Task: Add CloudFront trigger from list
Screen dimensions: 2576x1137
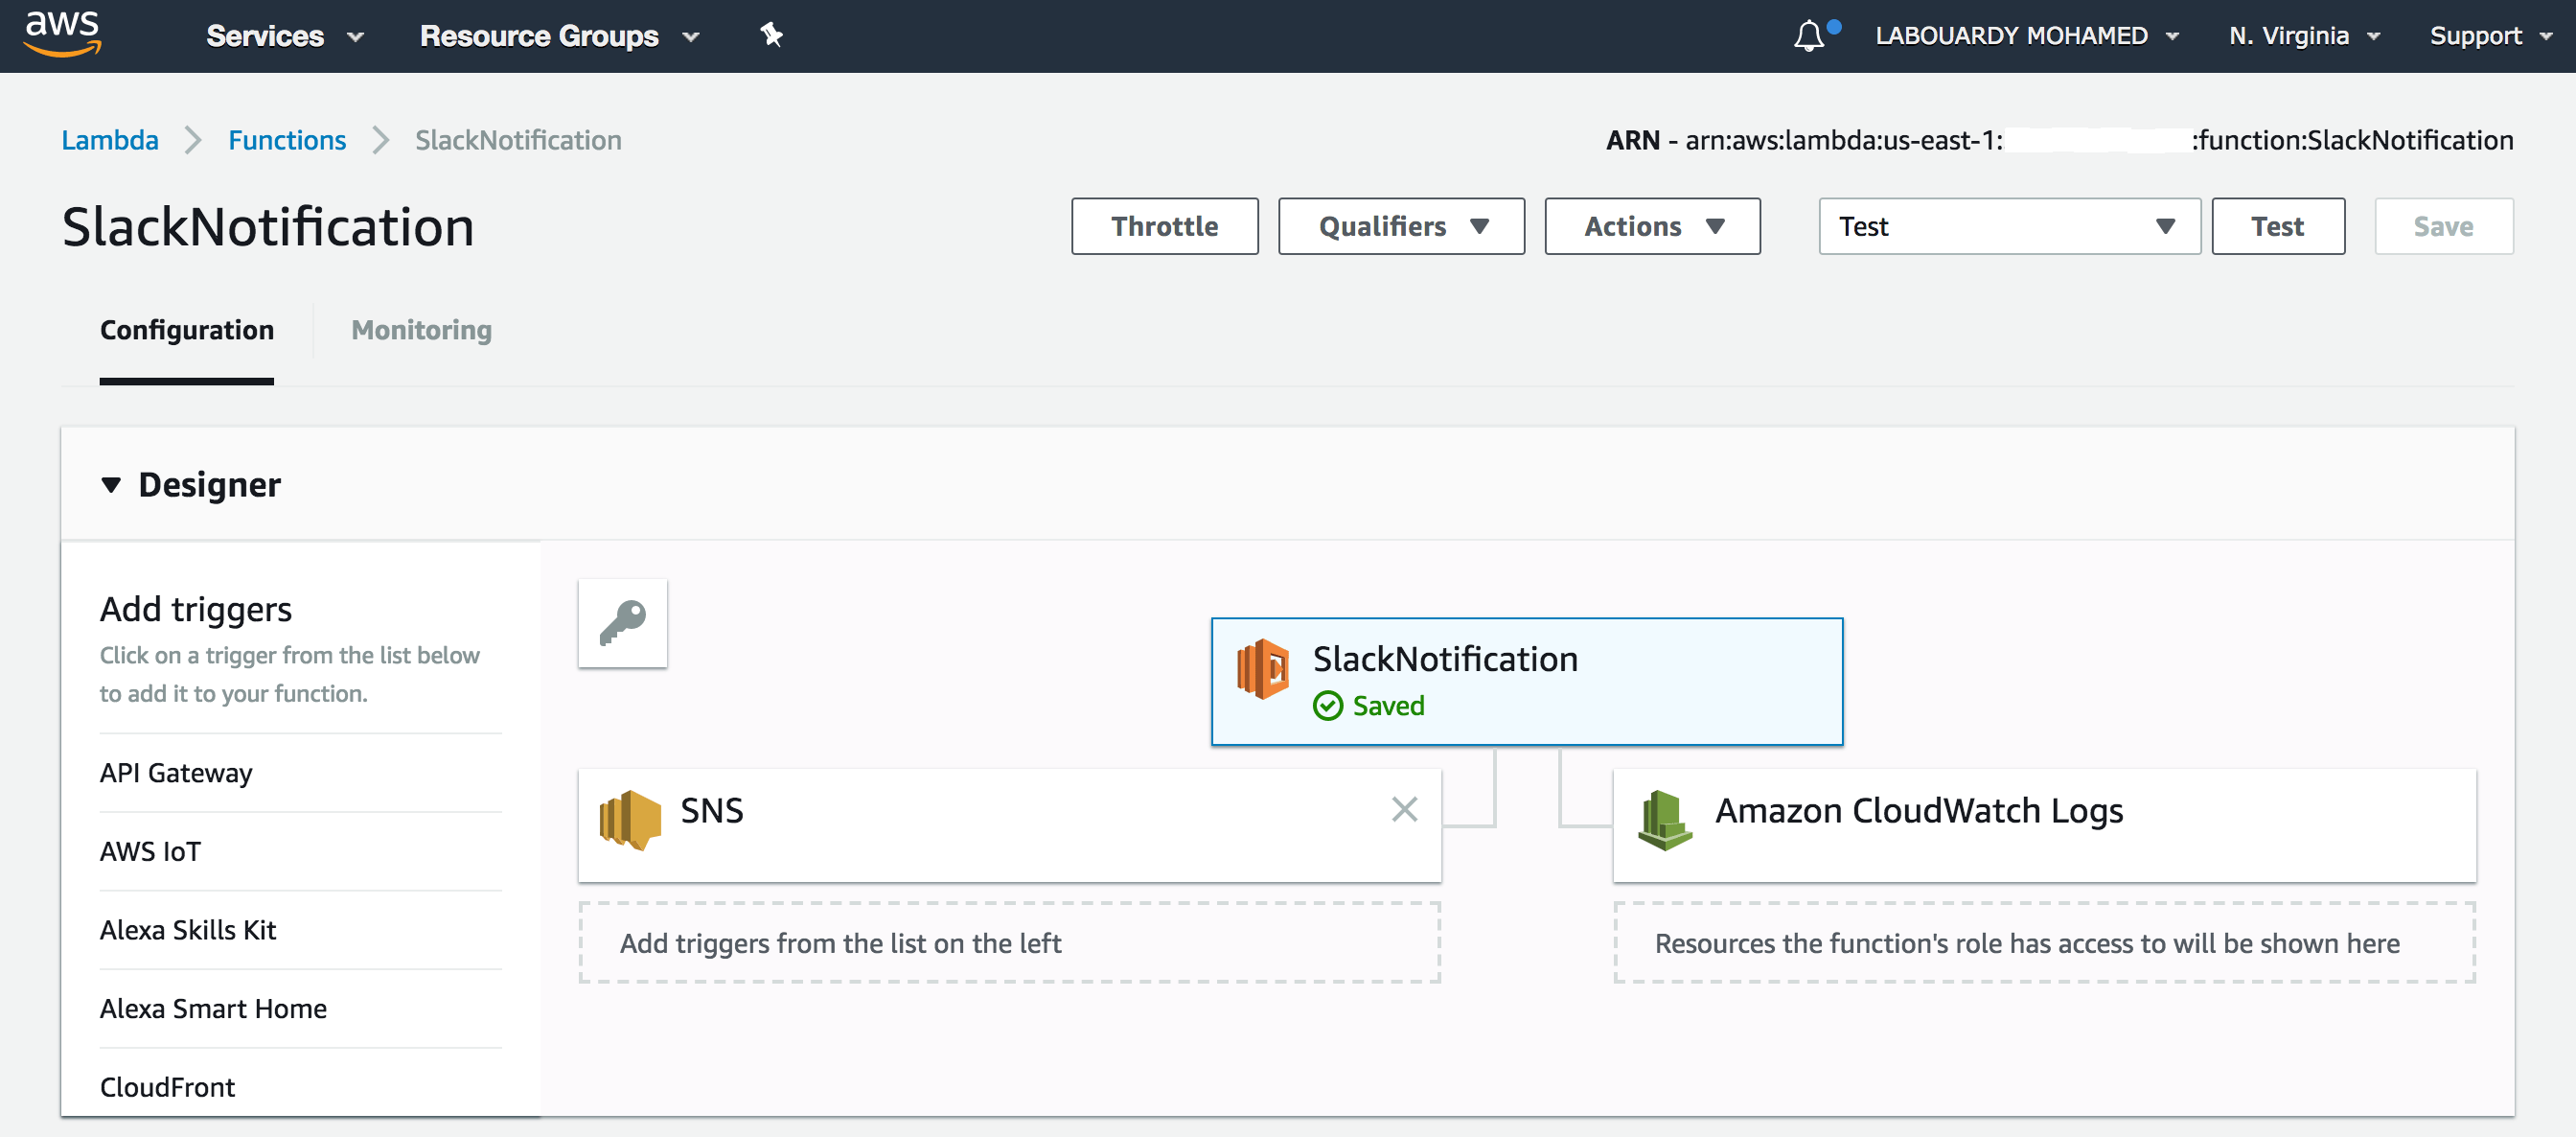Action: coord(300,1087)
